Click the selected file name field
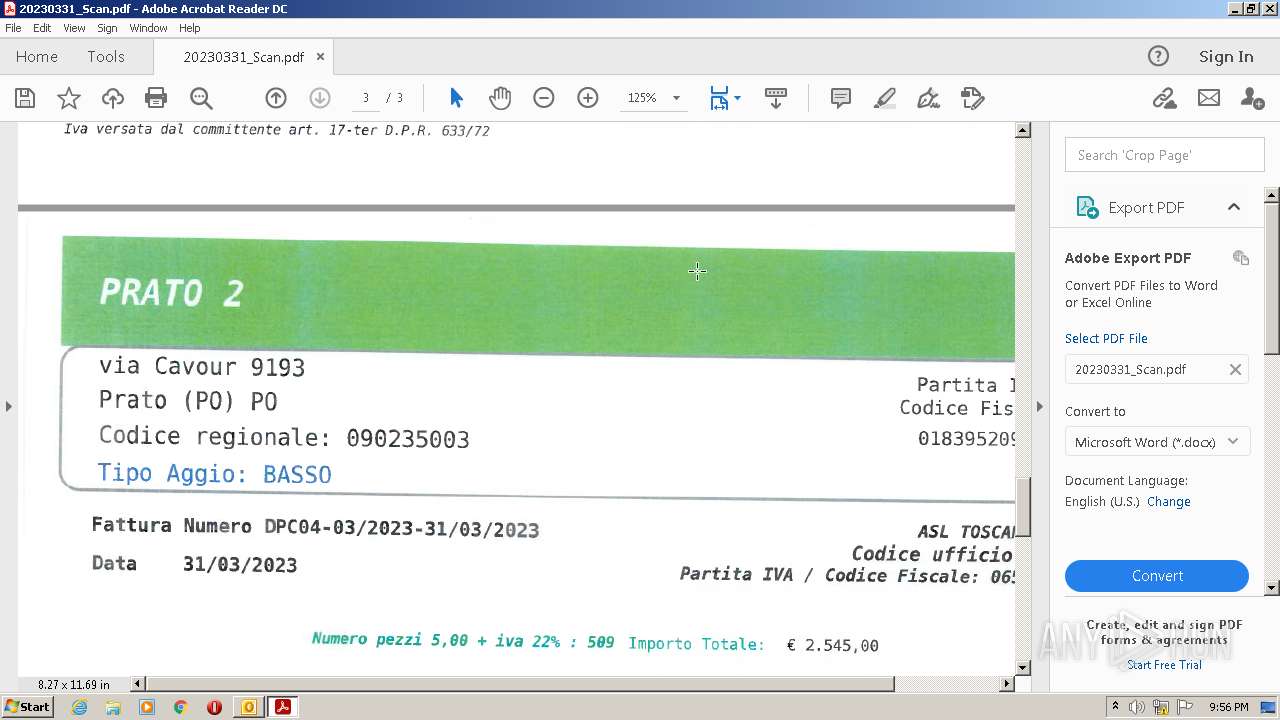 coord(1157,369)
